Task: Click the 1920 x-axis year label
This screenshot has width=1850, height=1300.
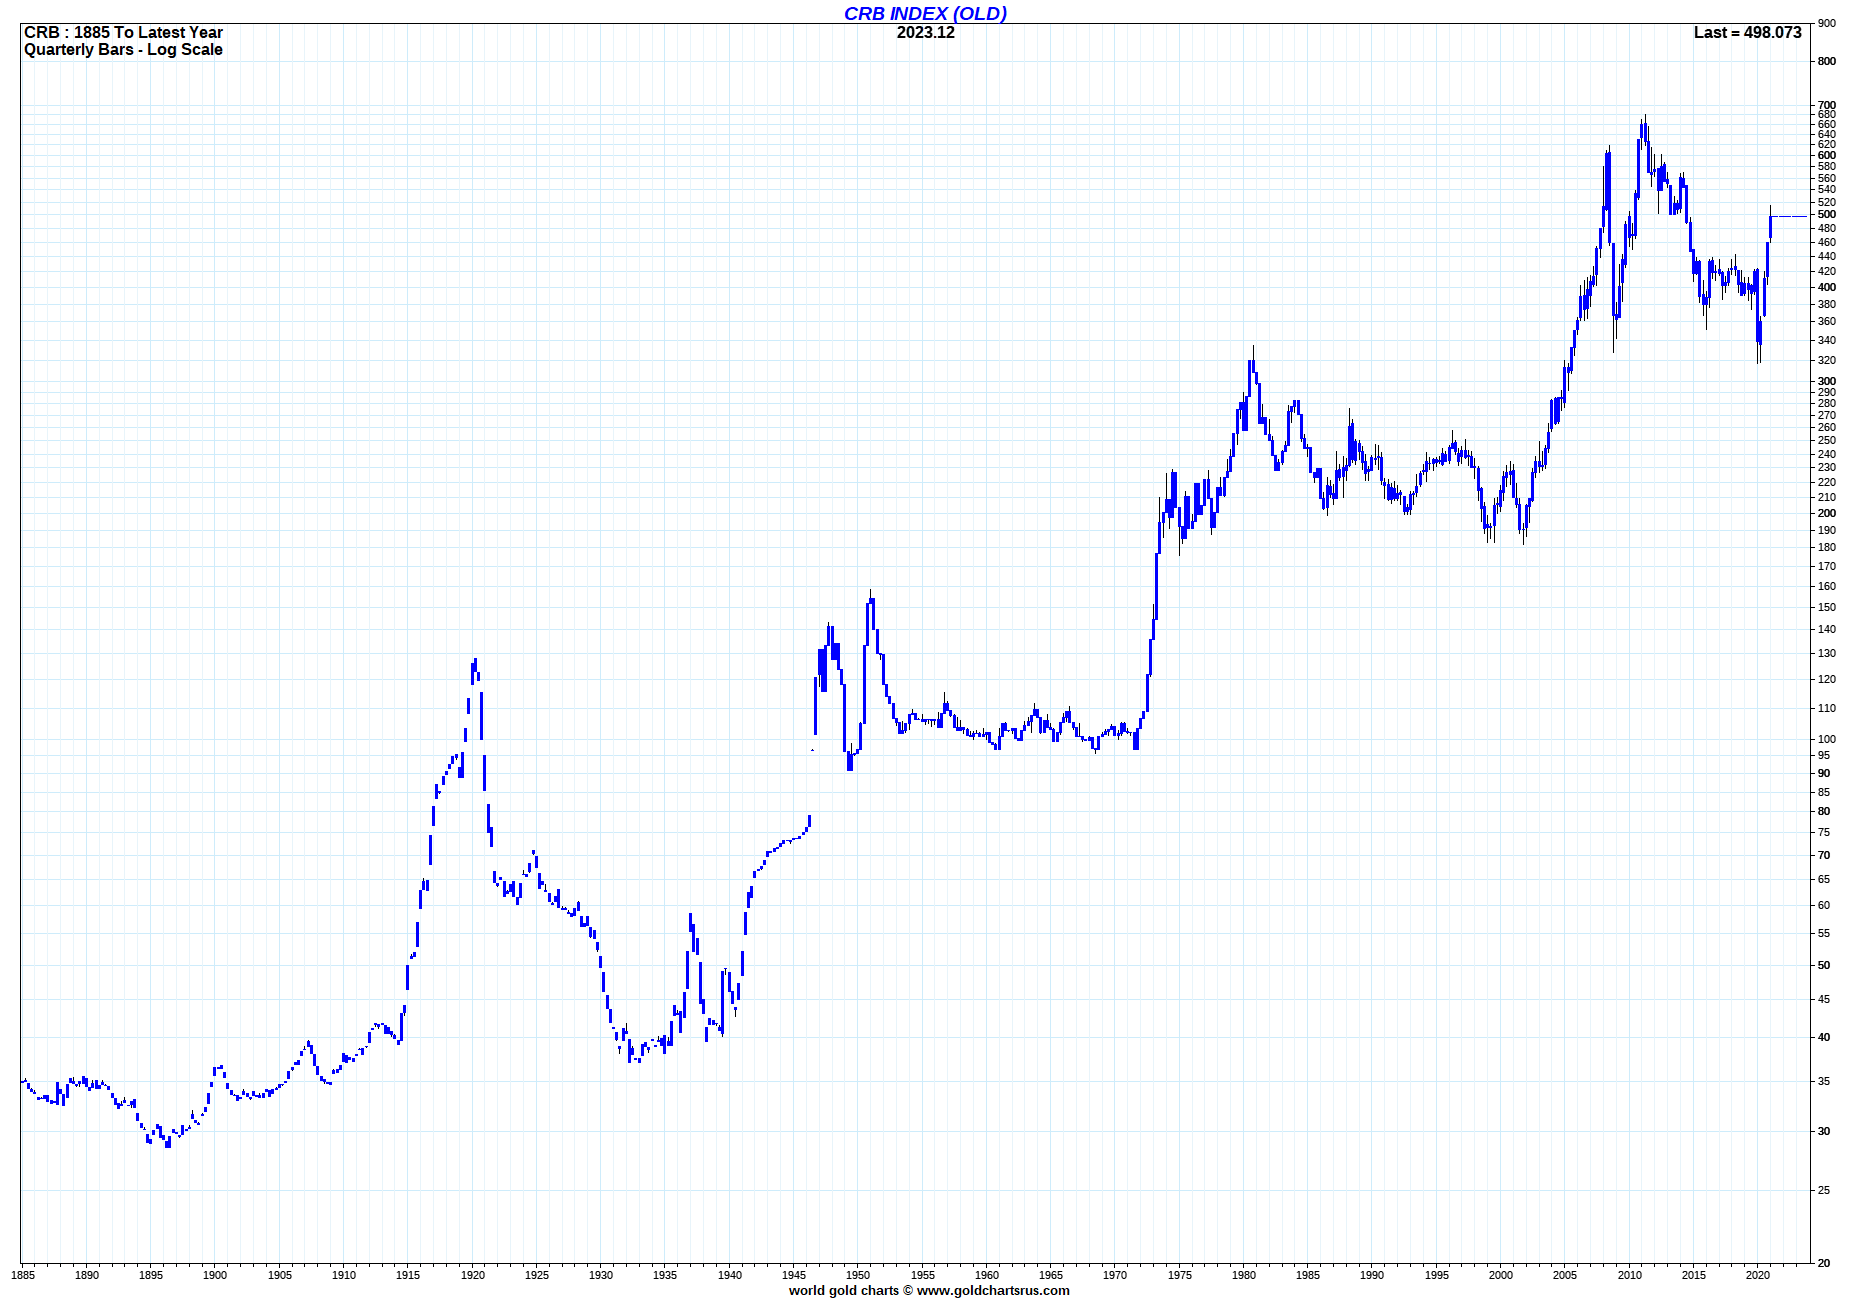Action: pyautogui.click(x=473, y=1275)
